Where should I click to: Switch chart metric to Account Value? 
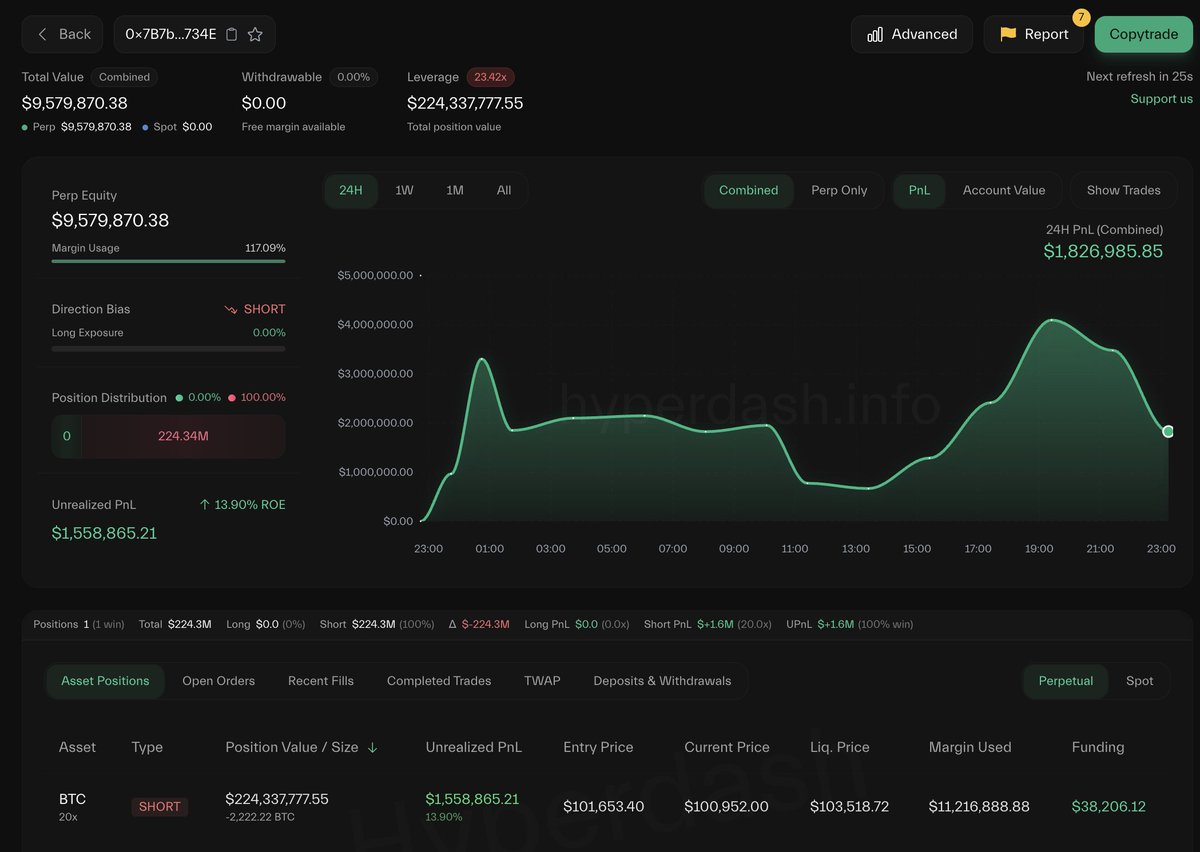(x=1004, y=190)
